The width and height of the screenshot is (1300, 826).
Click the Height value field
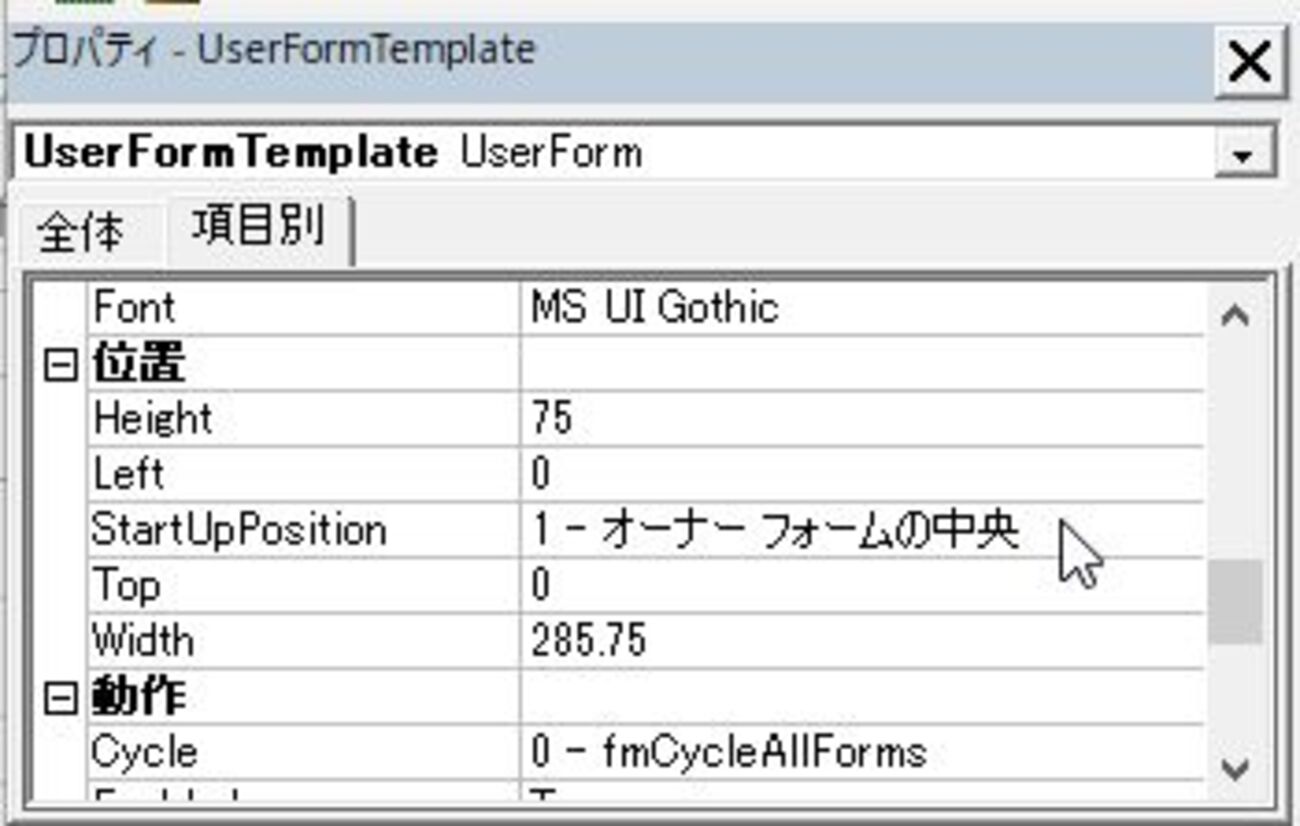coord(860,418)
